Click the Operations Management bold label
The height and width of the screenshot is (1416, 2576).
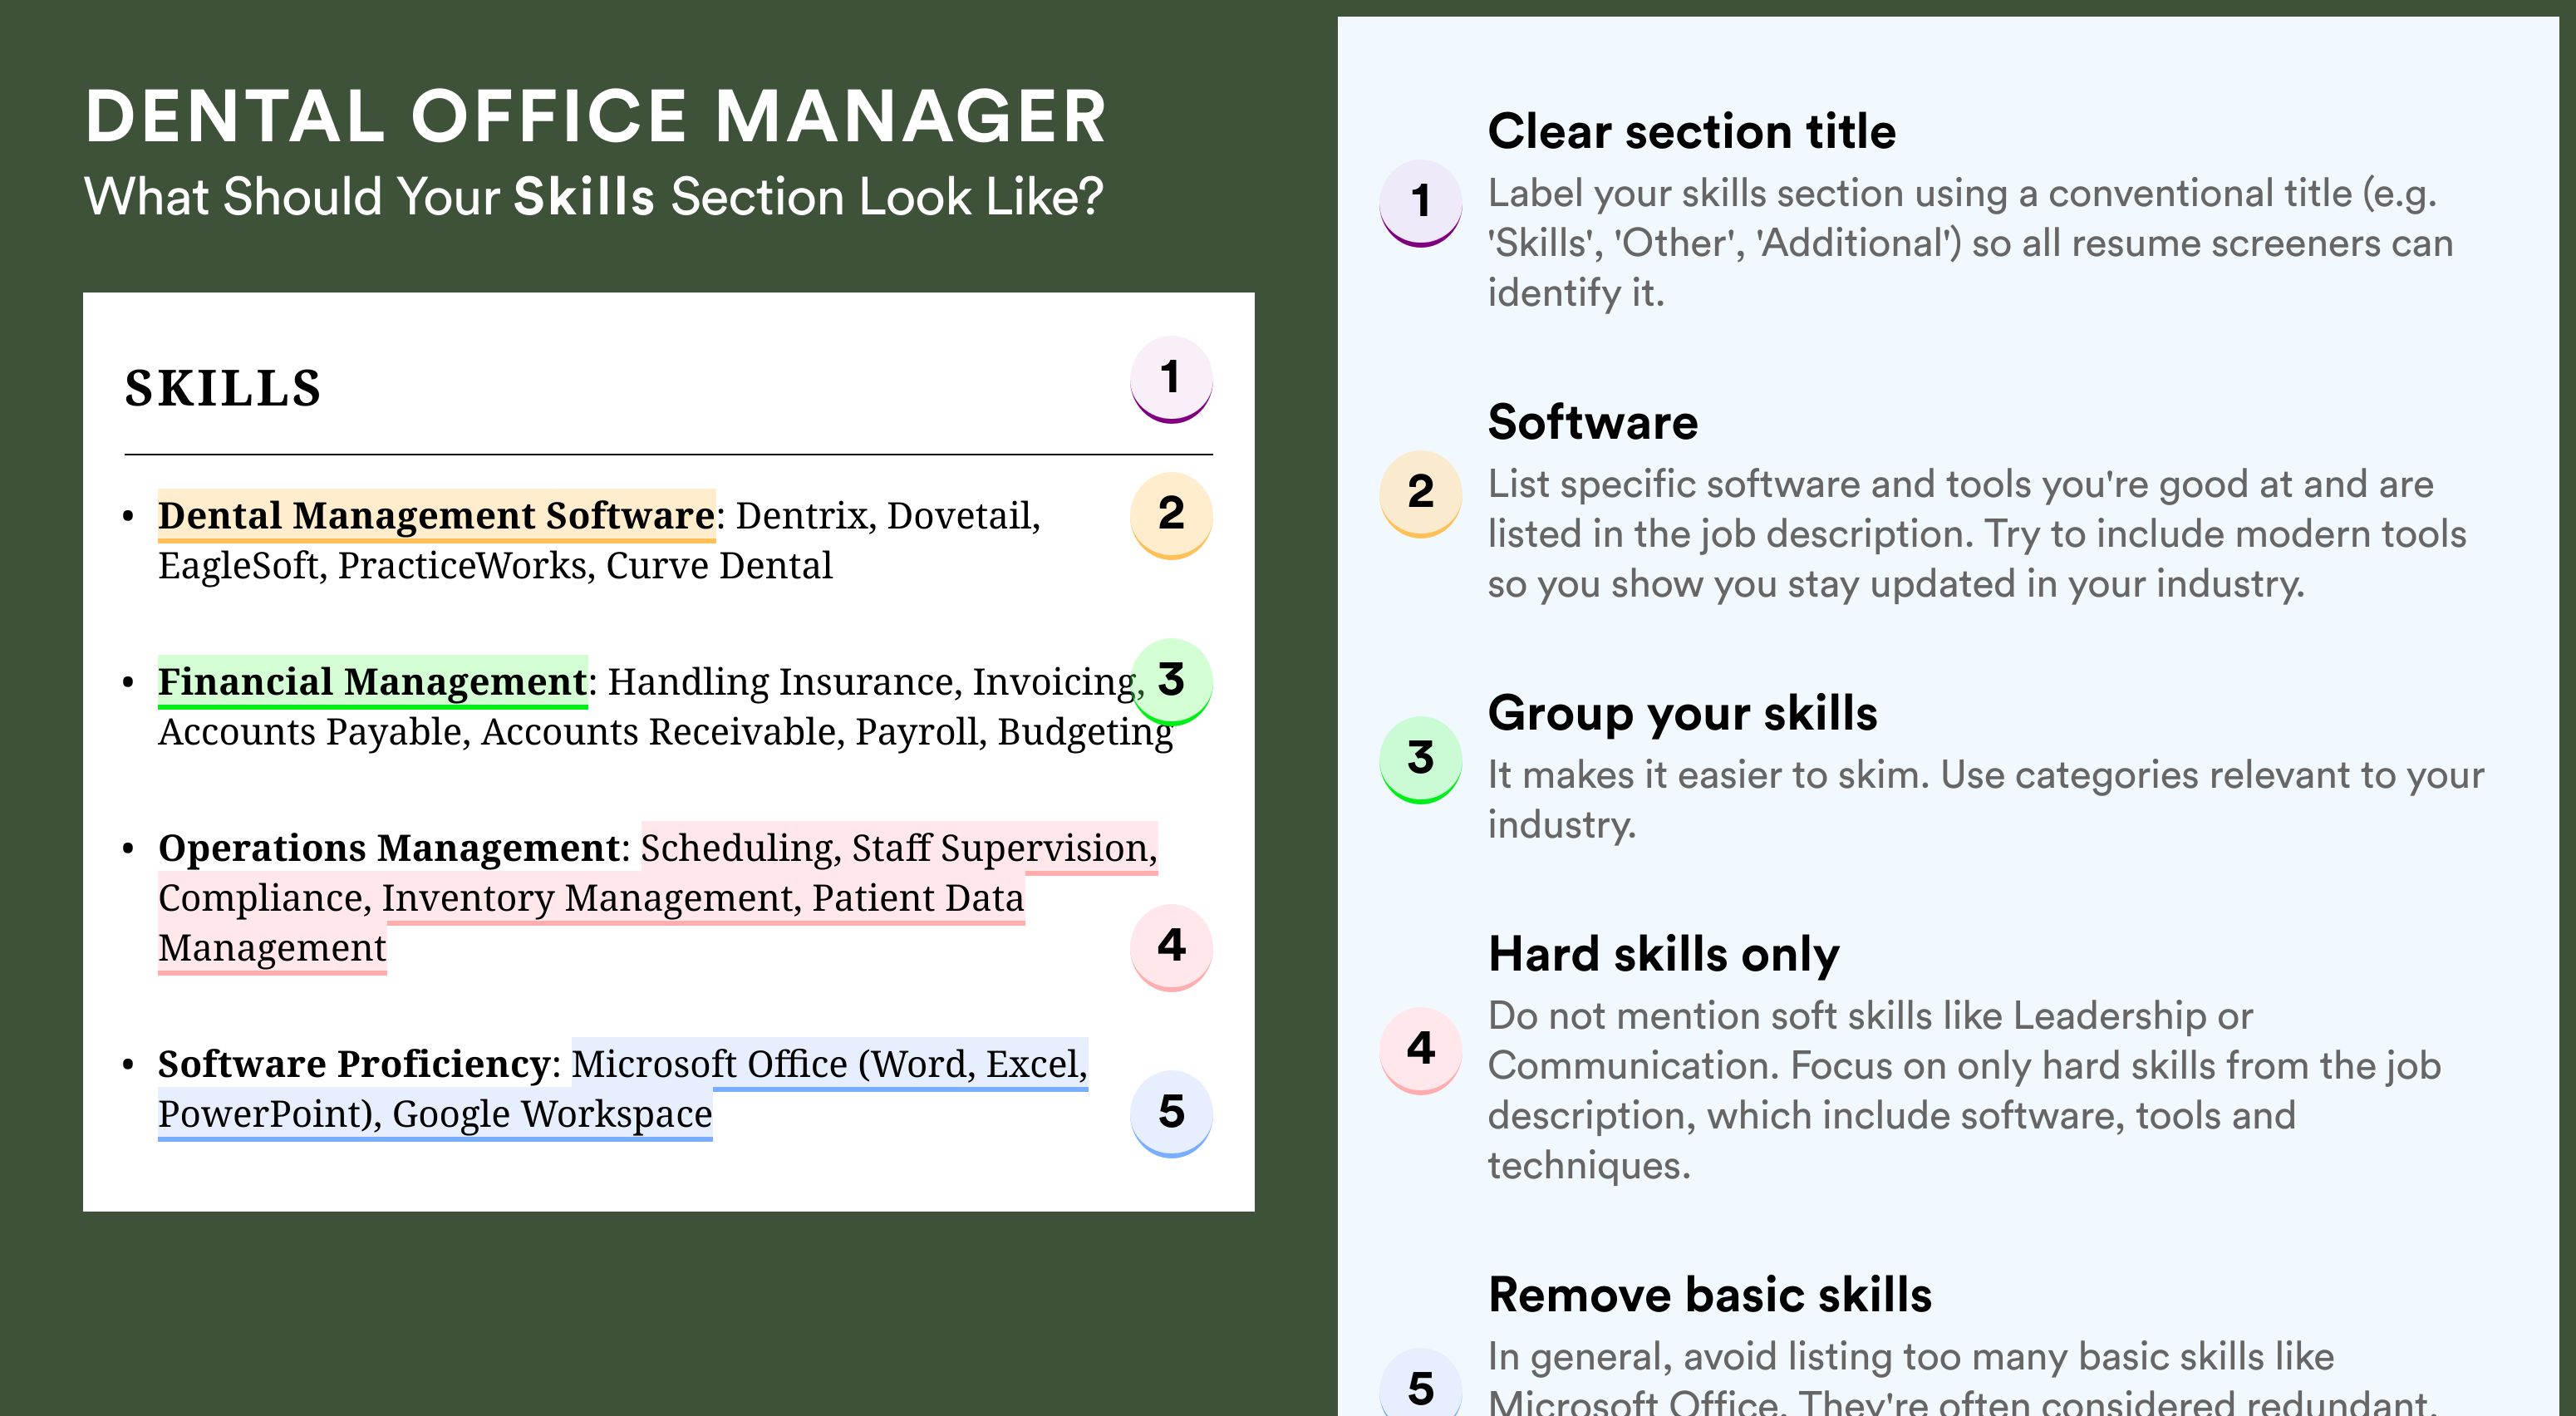[x=389, y=848]
